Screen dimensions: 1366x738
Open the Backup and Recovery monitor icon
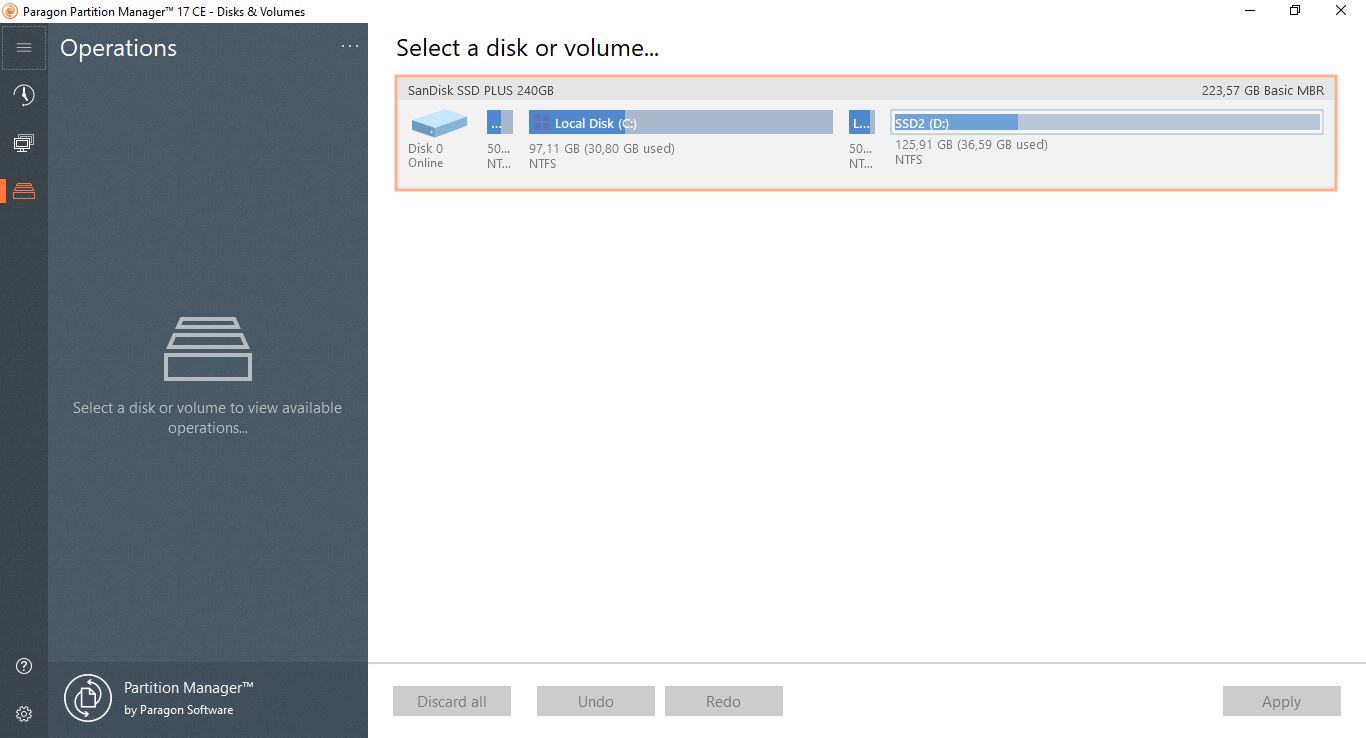click(x=24, y=143)
